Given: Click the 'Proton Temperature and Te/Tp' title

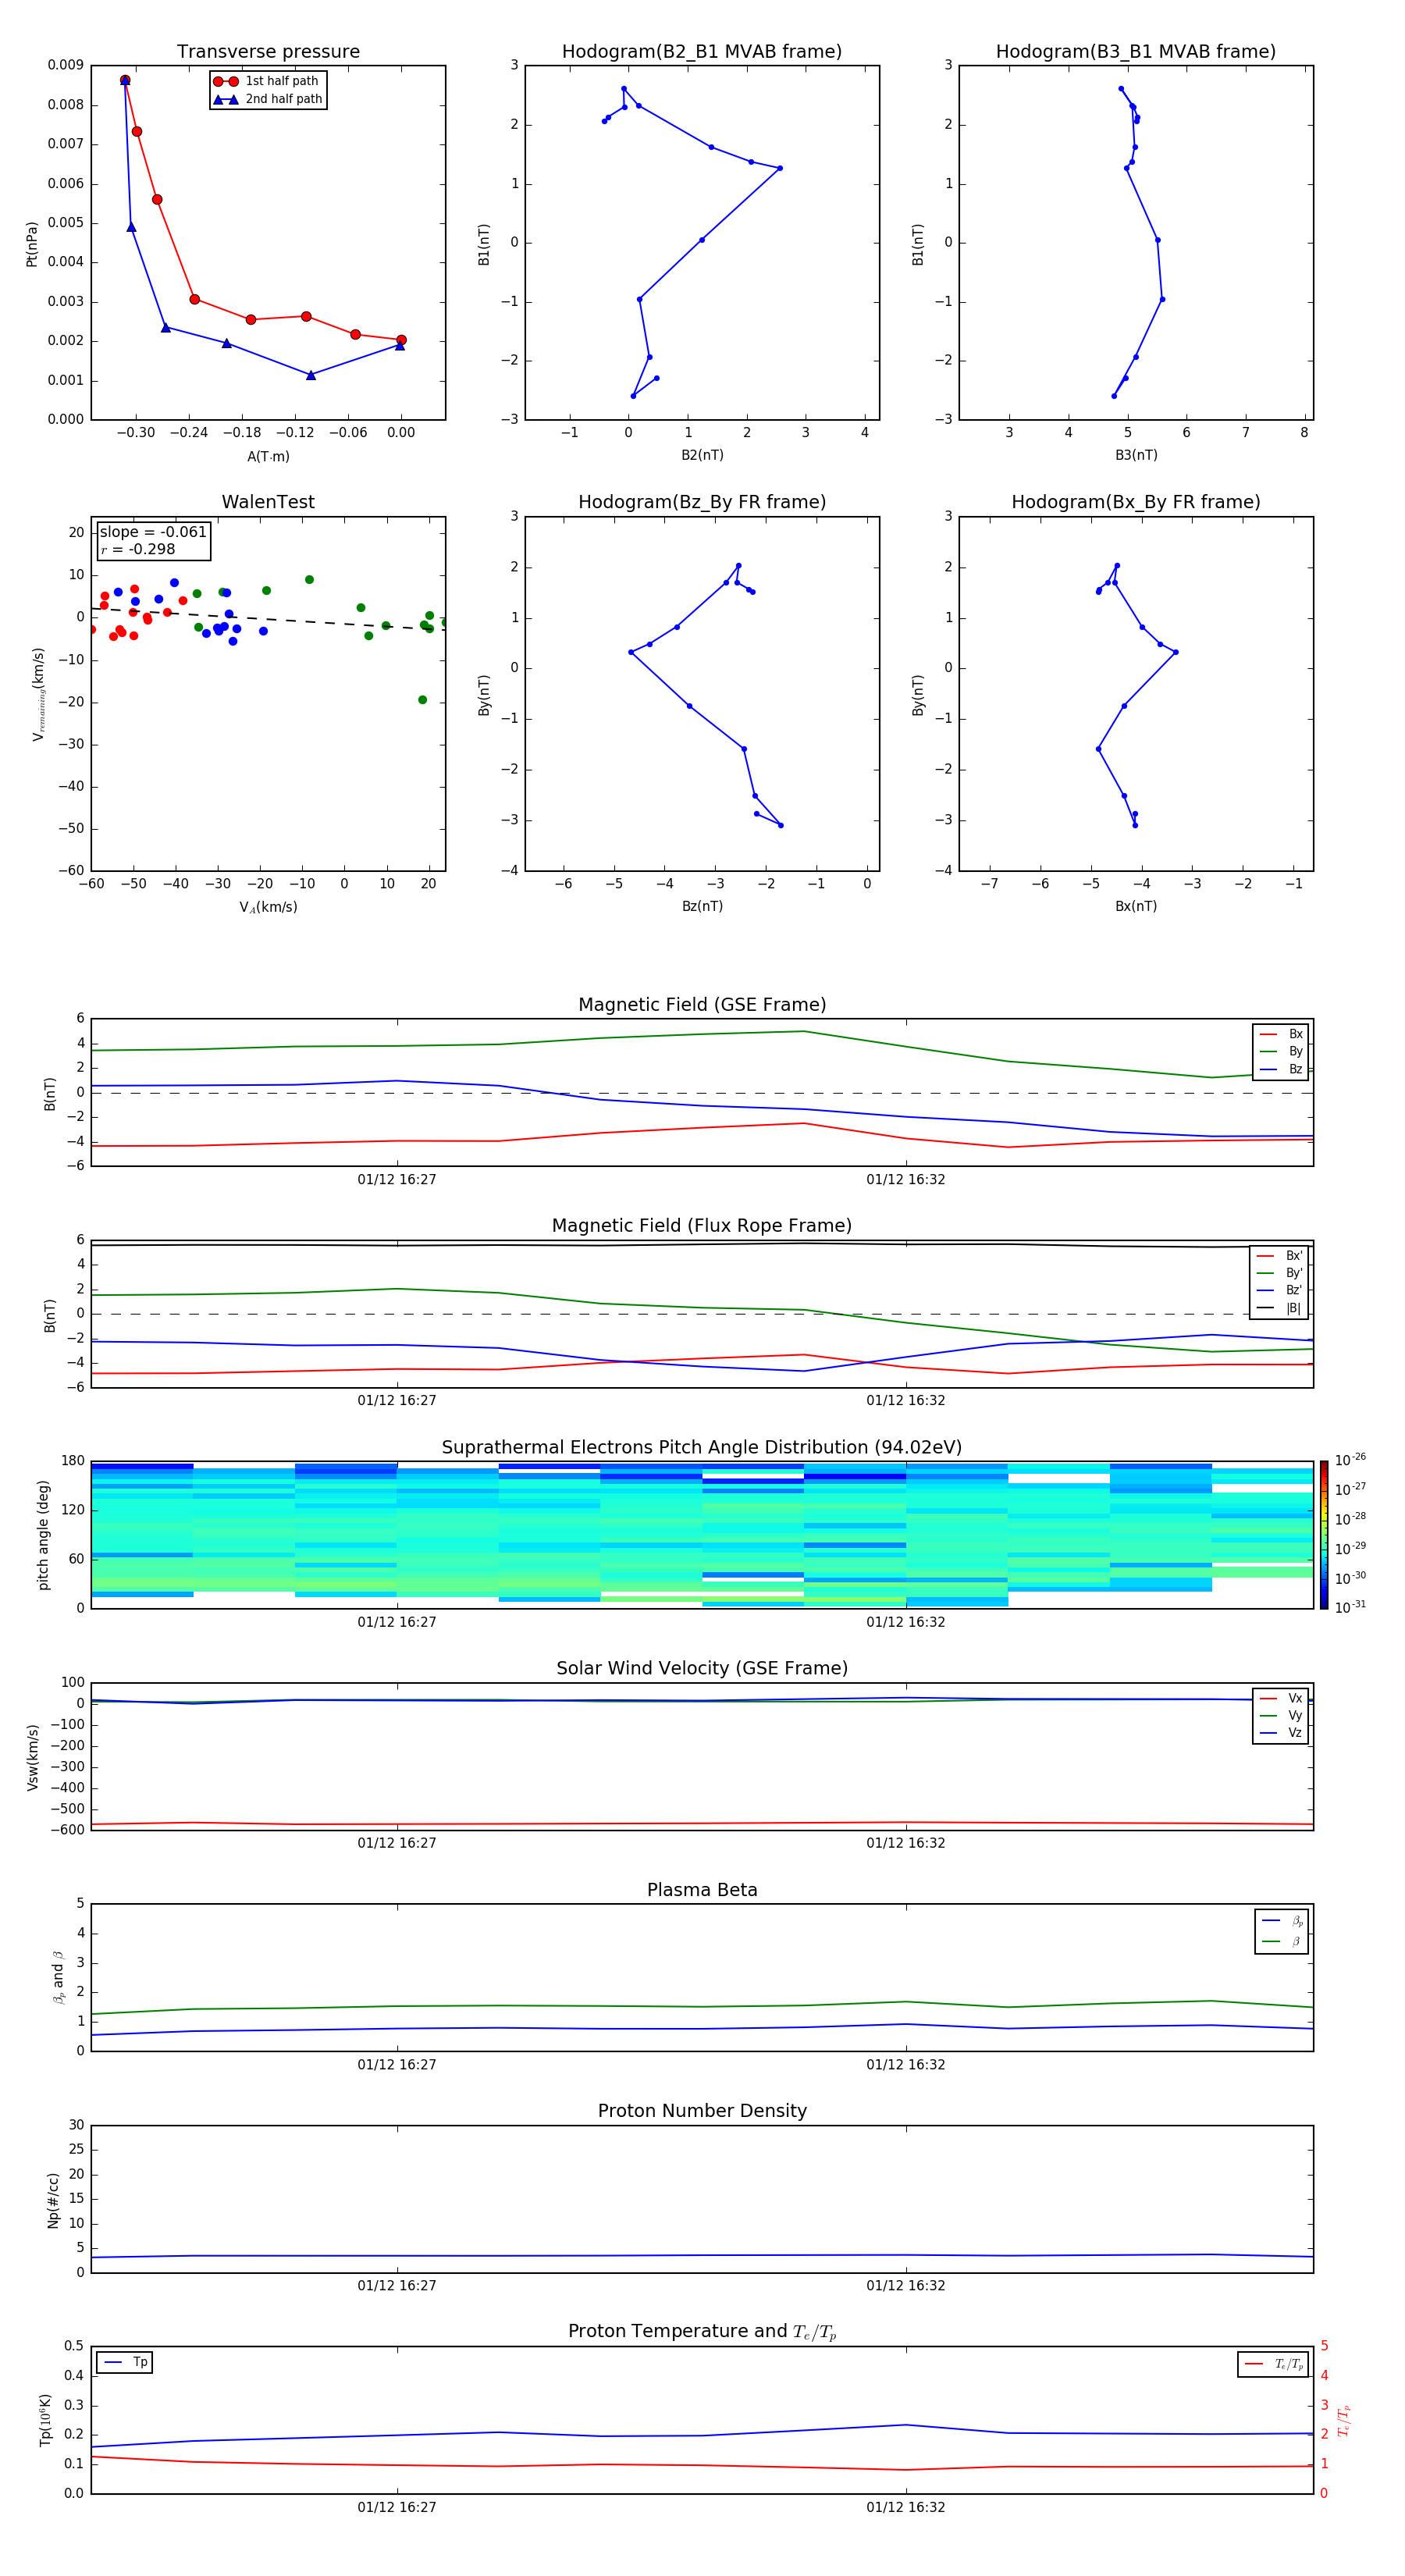Looking at the screenshot, I should (x=702, y=2332).
